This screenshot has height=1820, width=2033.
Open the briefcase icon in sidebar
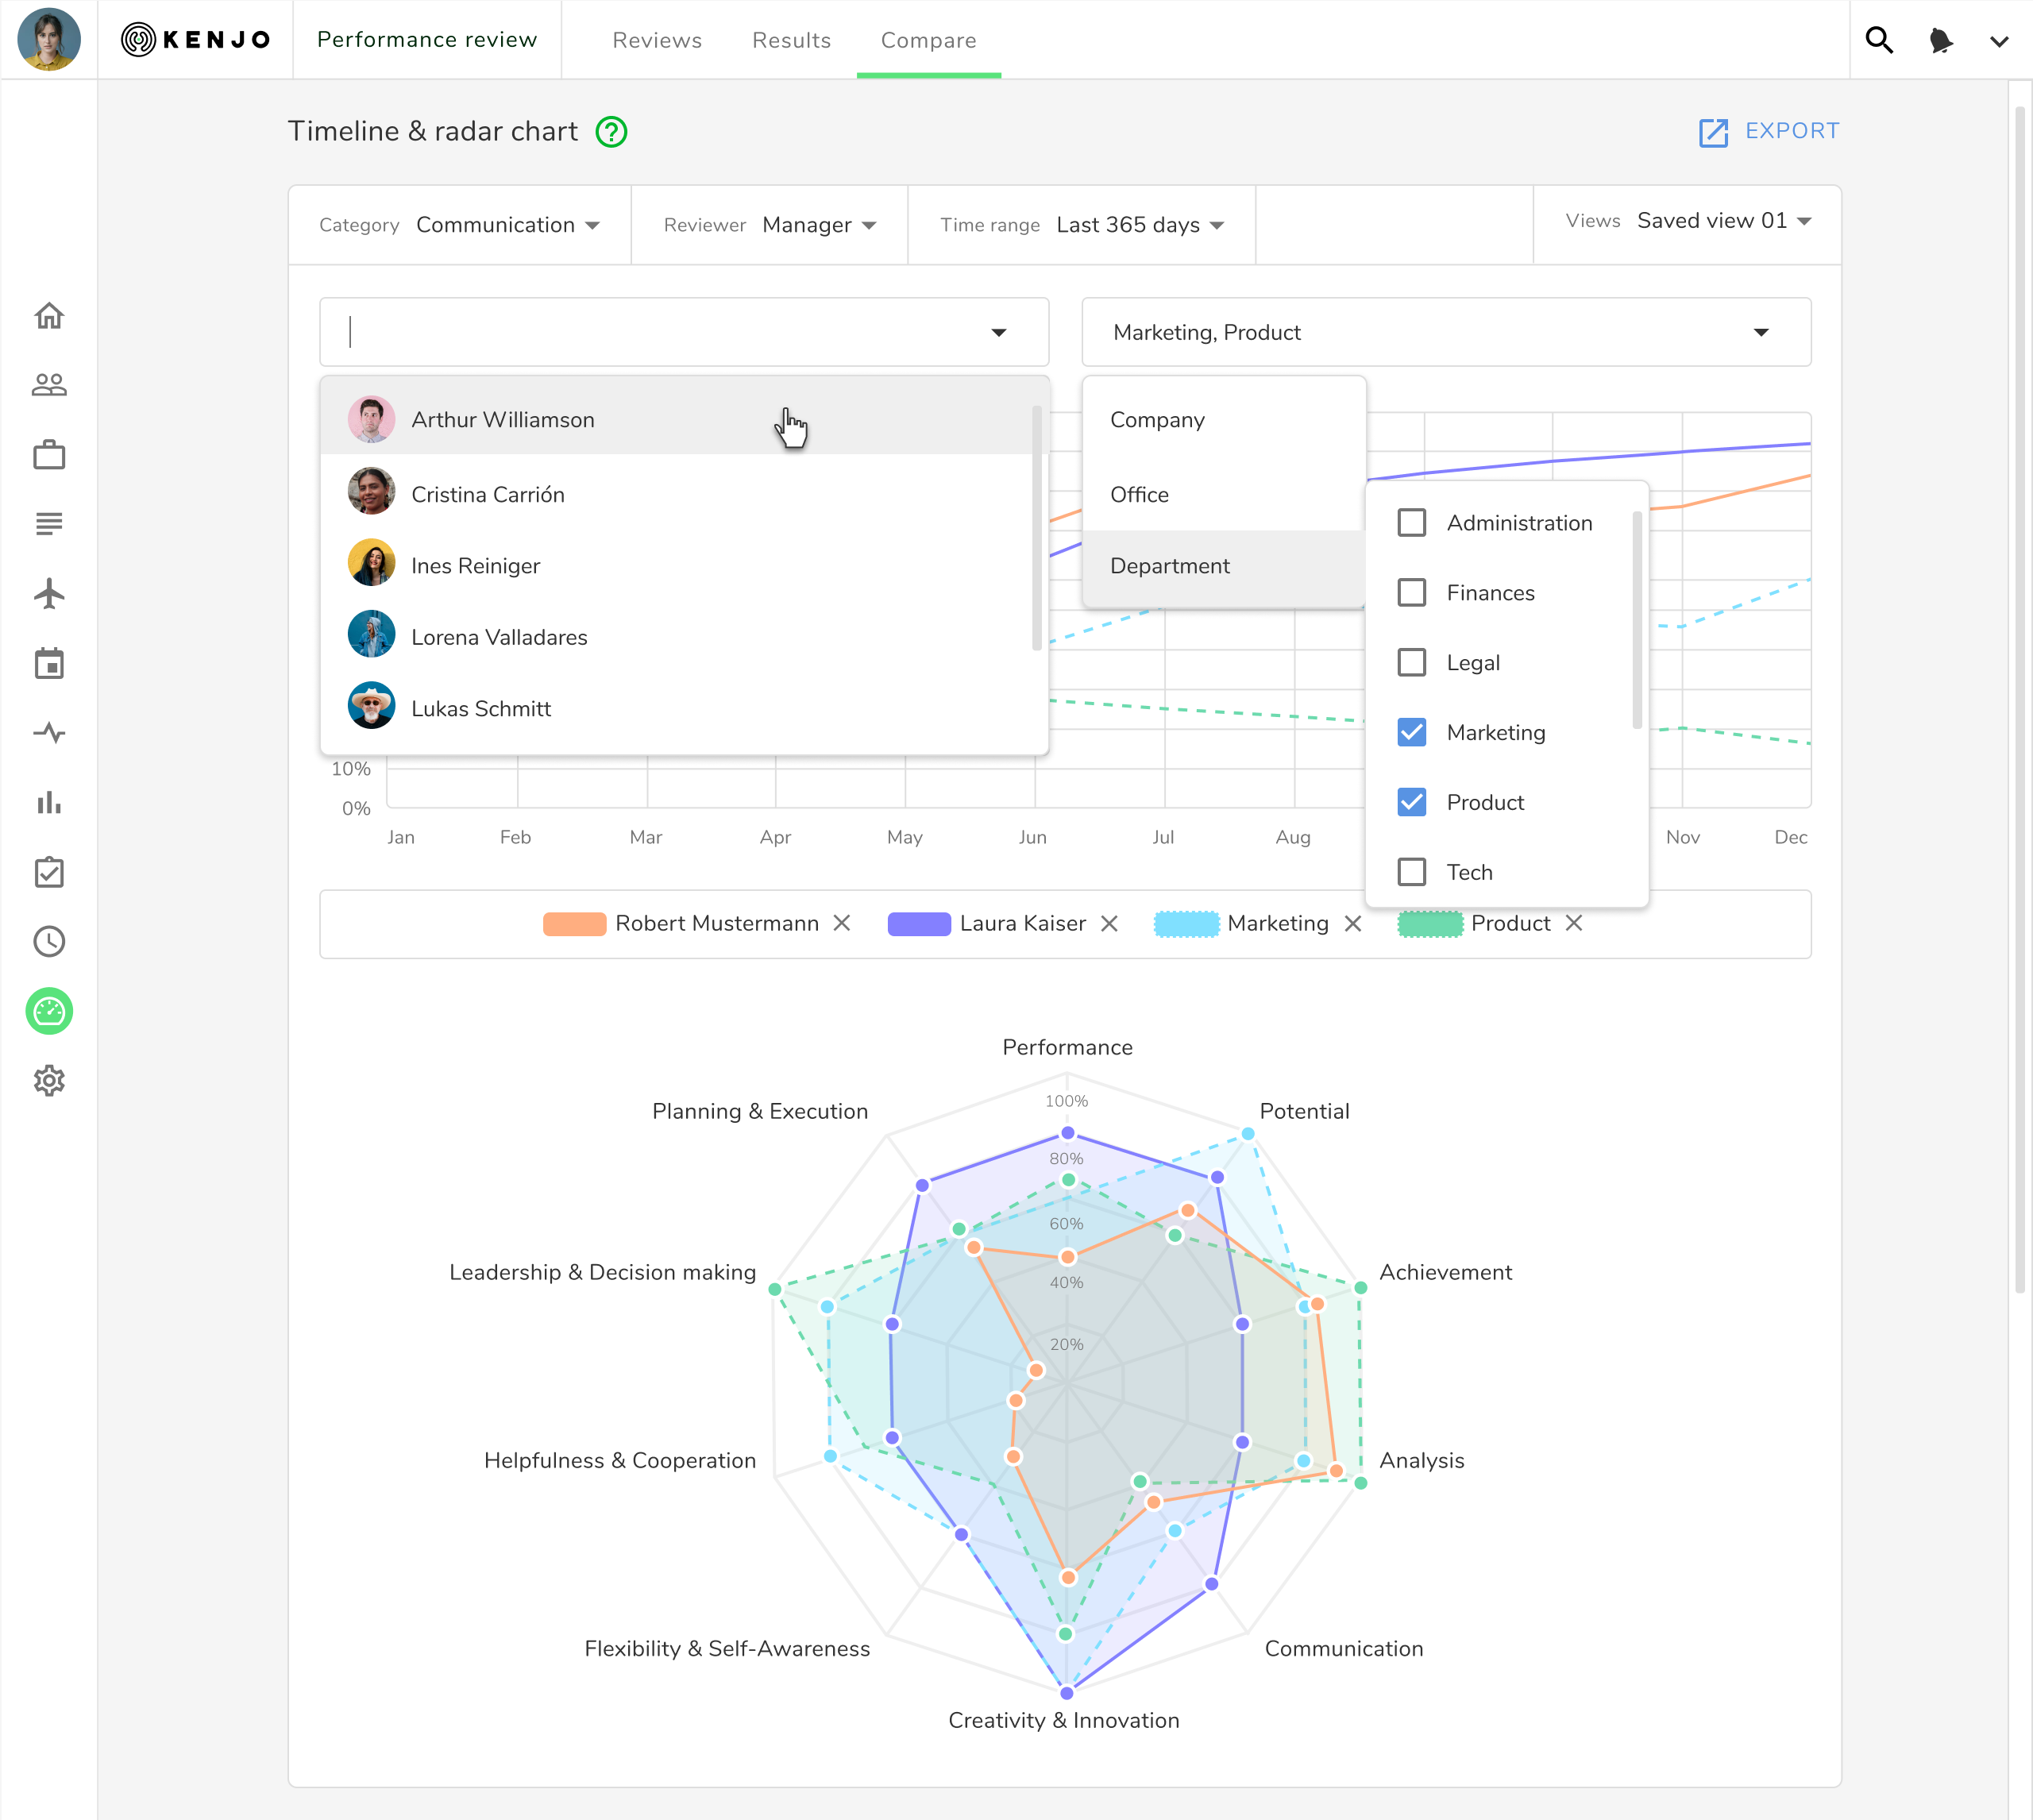click(x=49, y=455)
